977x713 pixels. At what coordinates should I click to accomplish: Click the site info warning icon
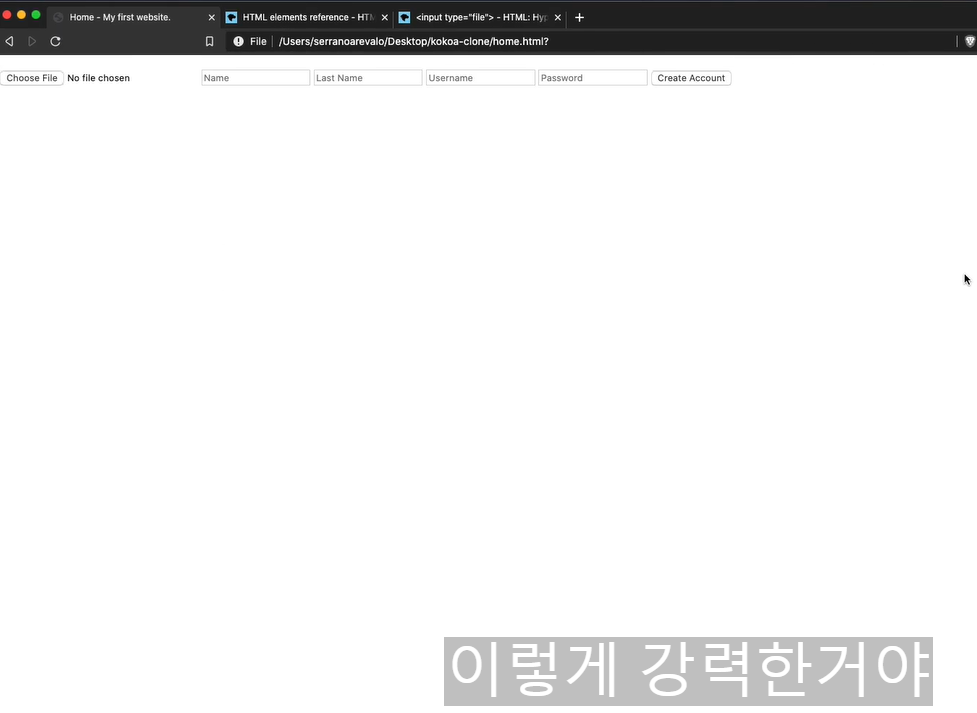coord(239,41)
